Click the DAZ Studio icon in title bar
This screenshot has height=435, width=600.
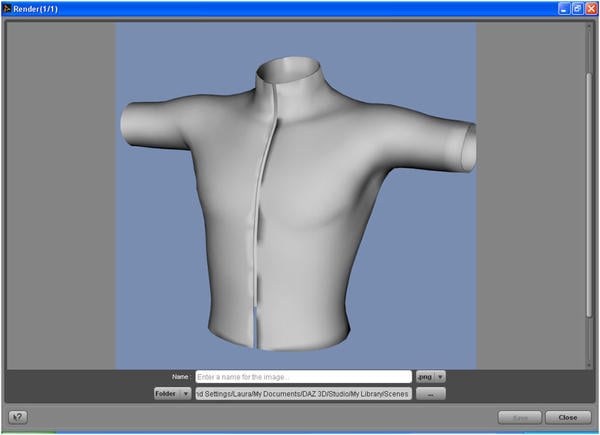point(7,8)
